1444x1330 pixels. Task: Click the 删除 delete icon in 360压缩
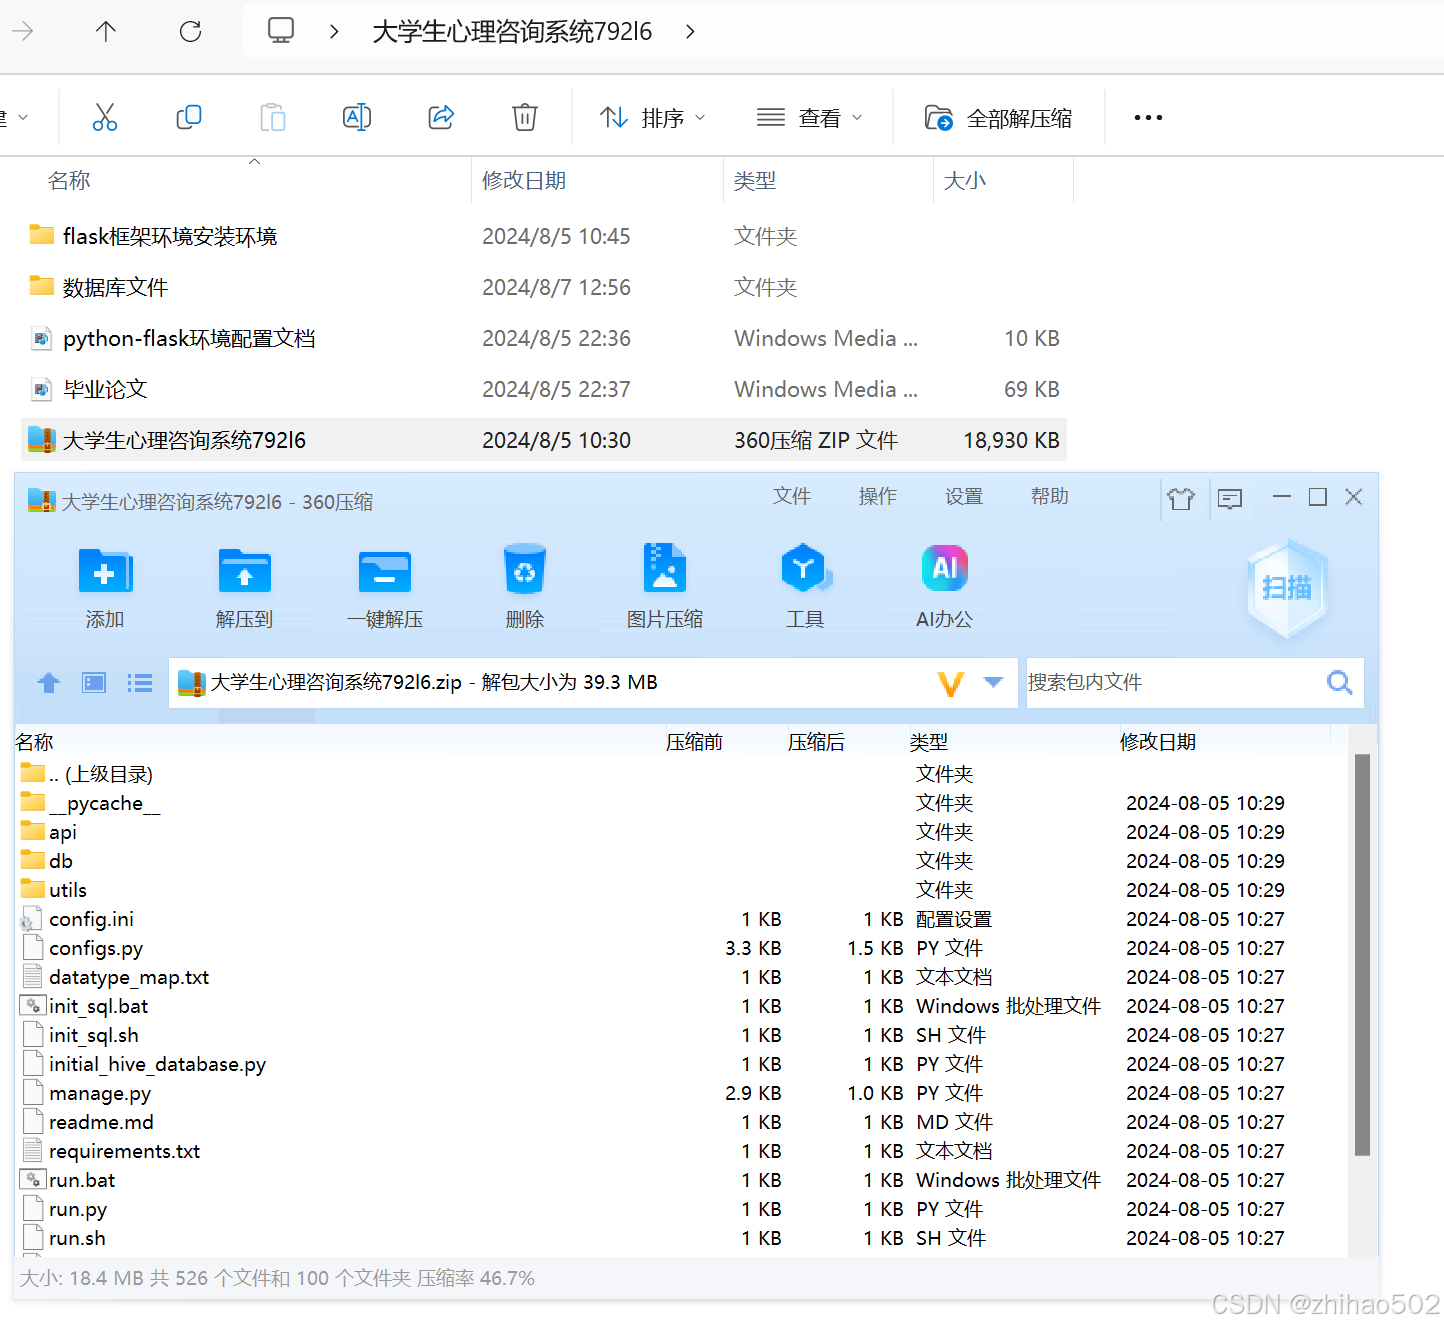click(524, 585)
